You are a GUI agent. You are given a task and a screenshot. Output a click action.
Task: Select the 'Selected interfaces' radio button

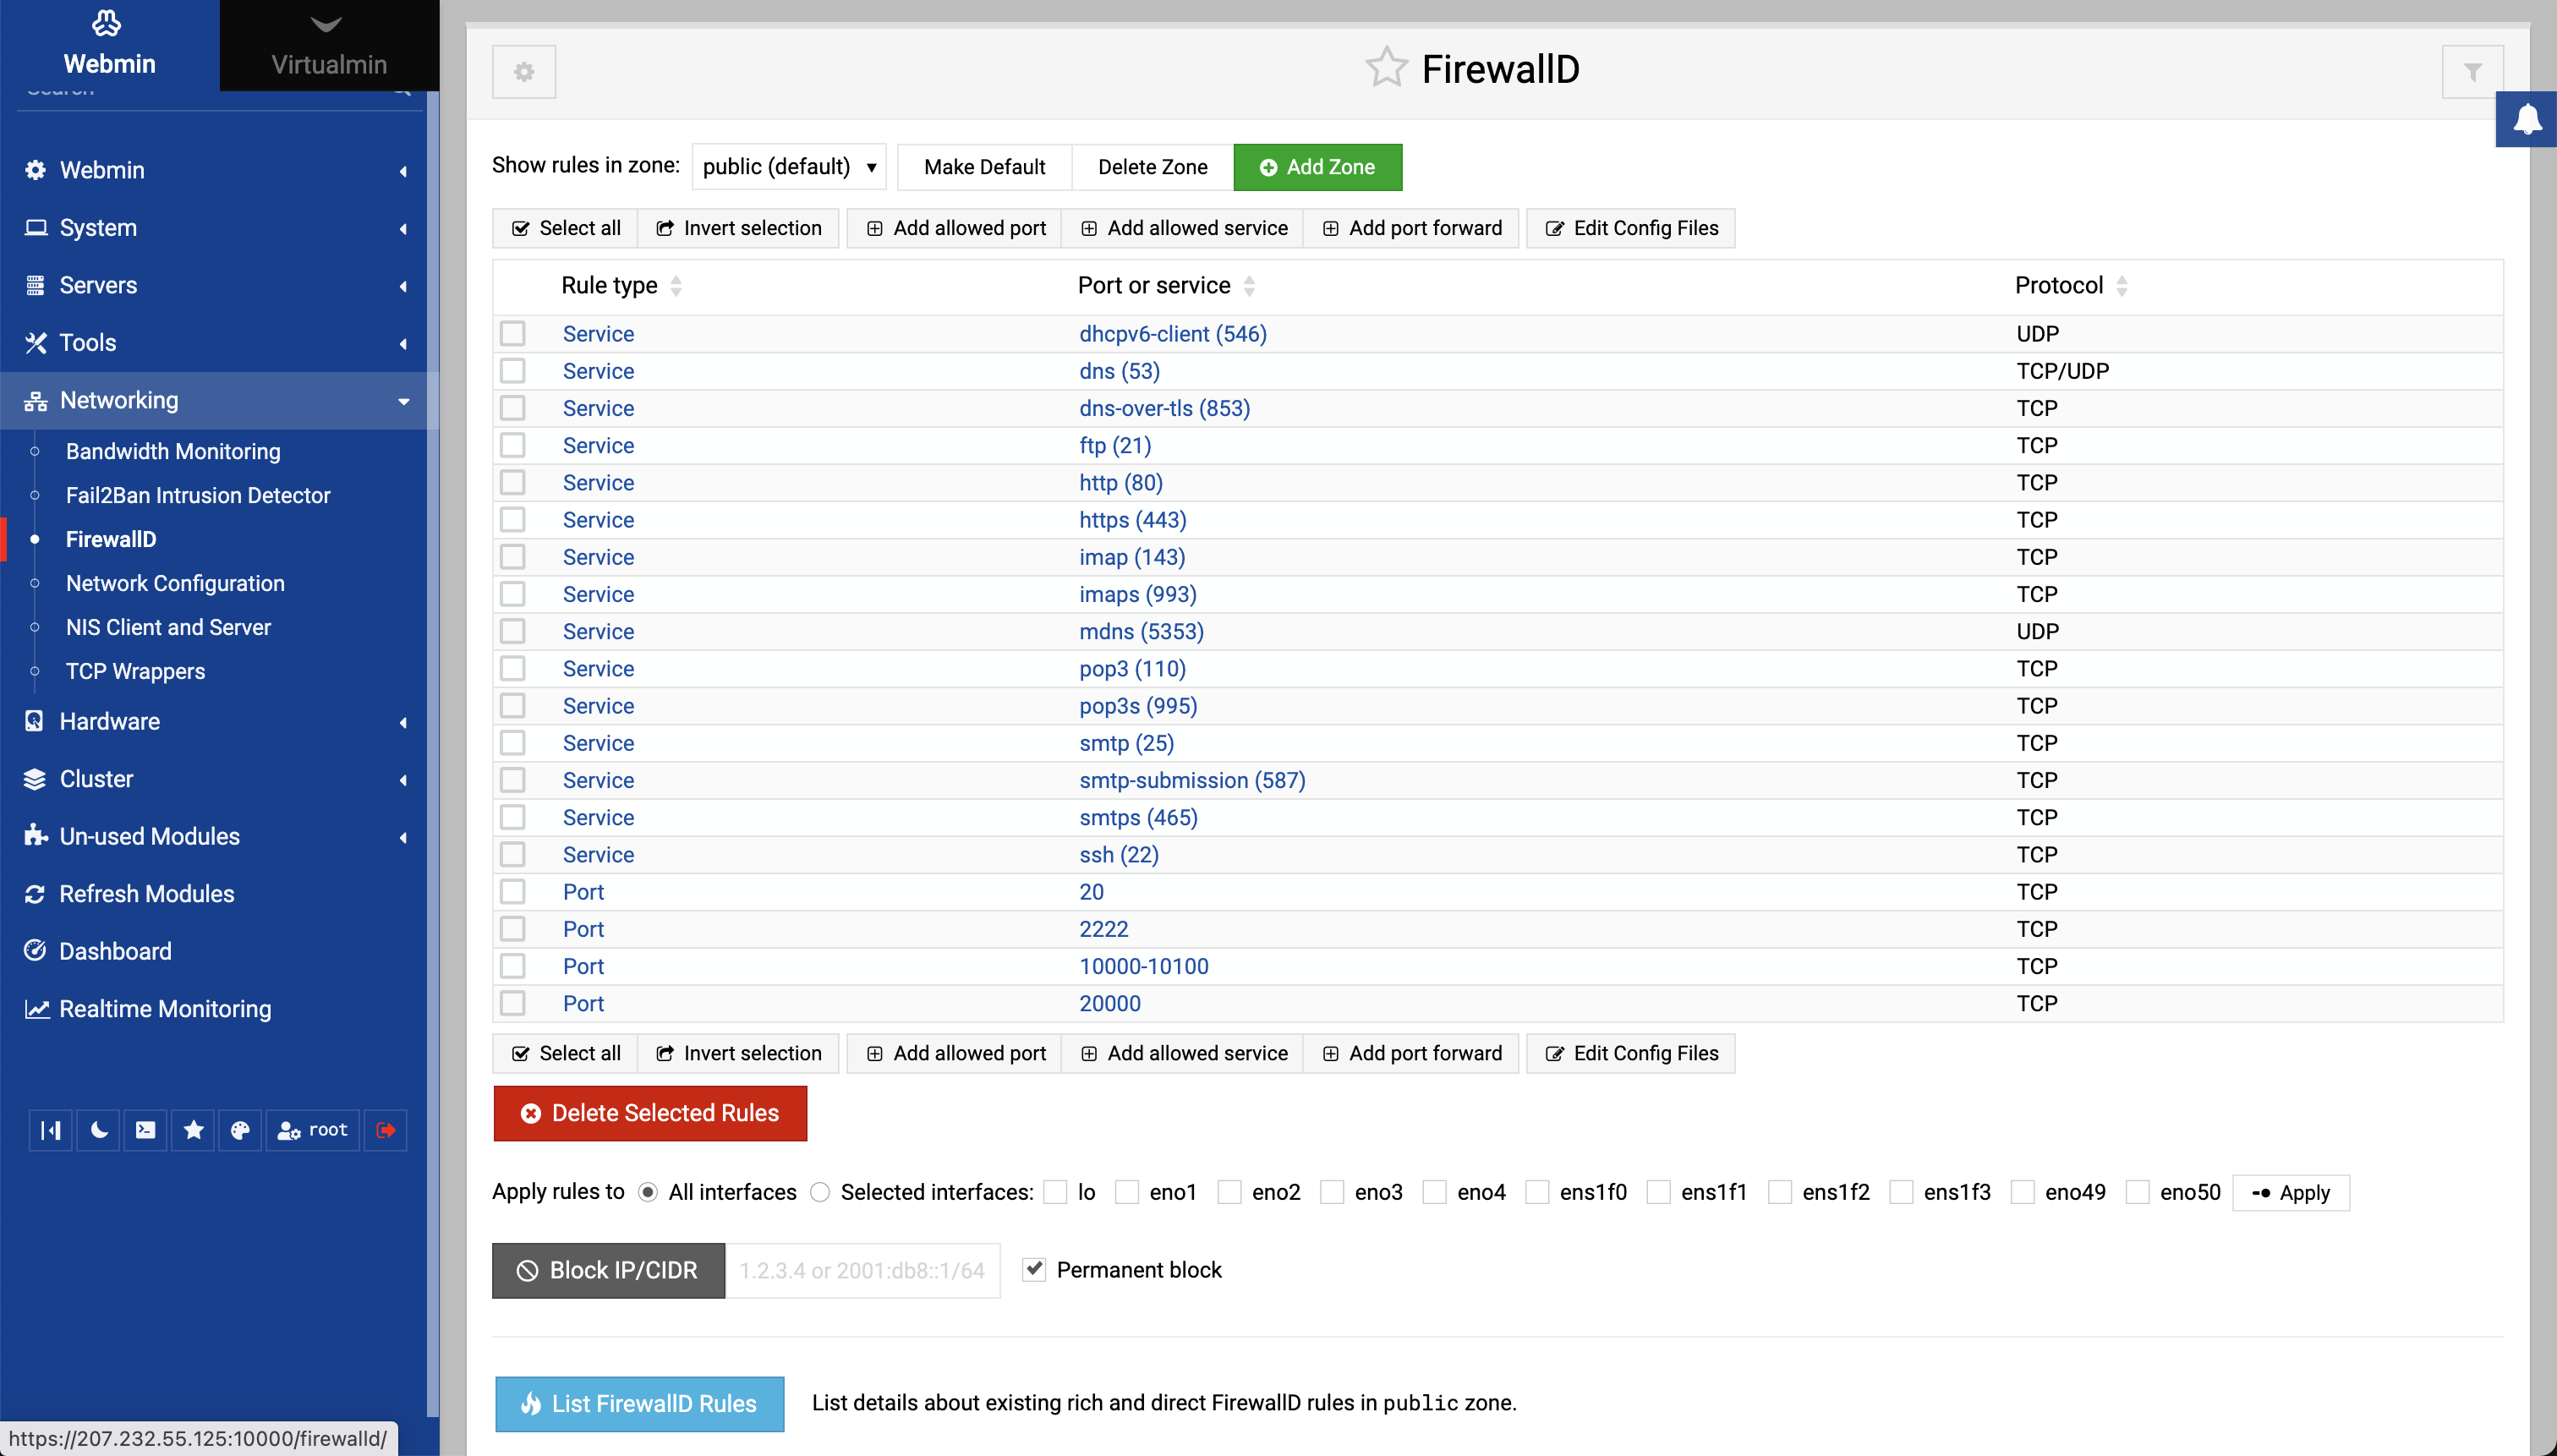click(x=820, y=1192)
